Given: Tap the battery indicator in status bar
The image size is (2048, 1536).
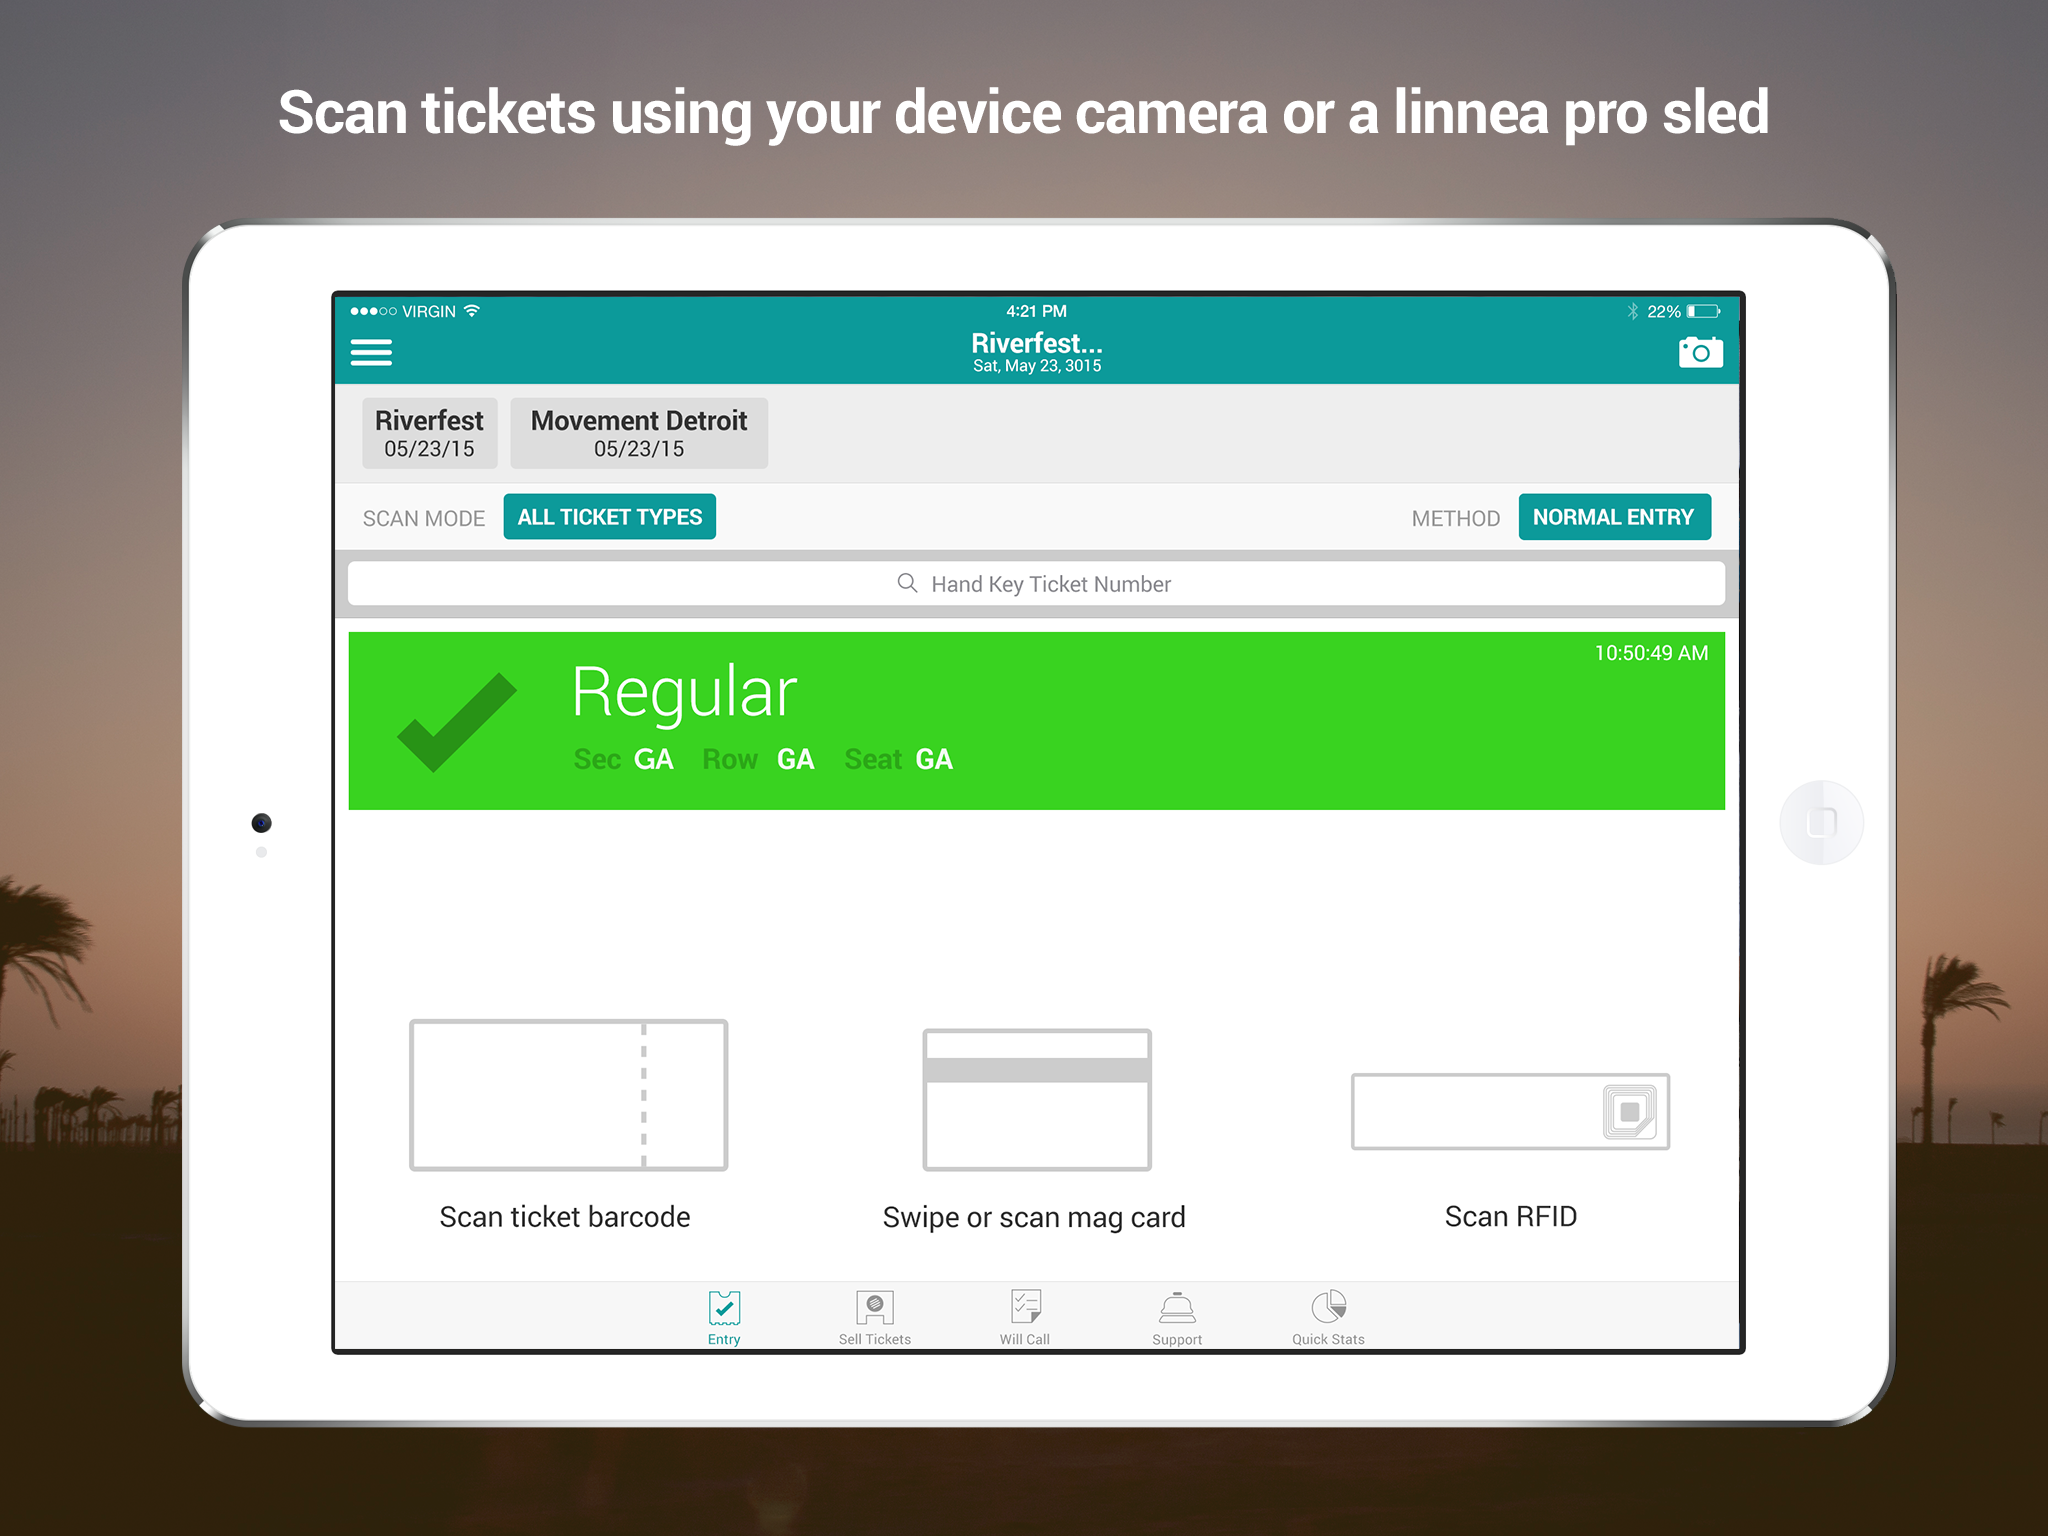Looking at the screenshot, I should [x=1704, y=312].
